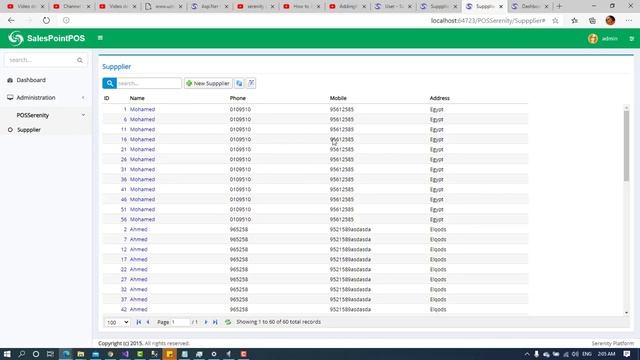
Task: Toggle the sidebar using the hamburger icon
Action: [100, 38]
